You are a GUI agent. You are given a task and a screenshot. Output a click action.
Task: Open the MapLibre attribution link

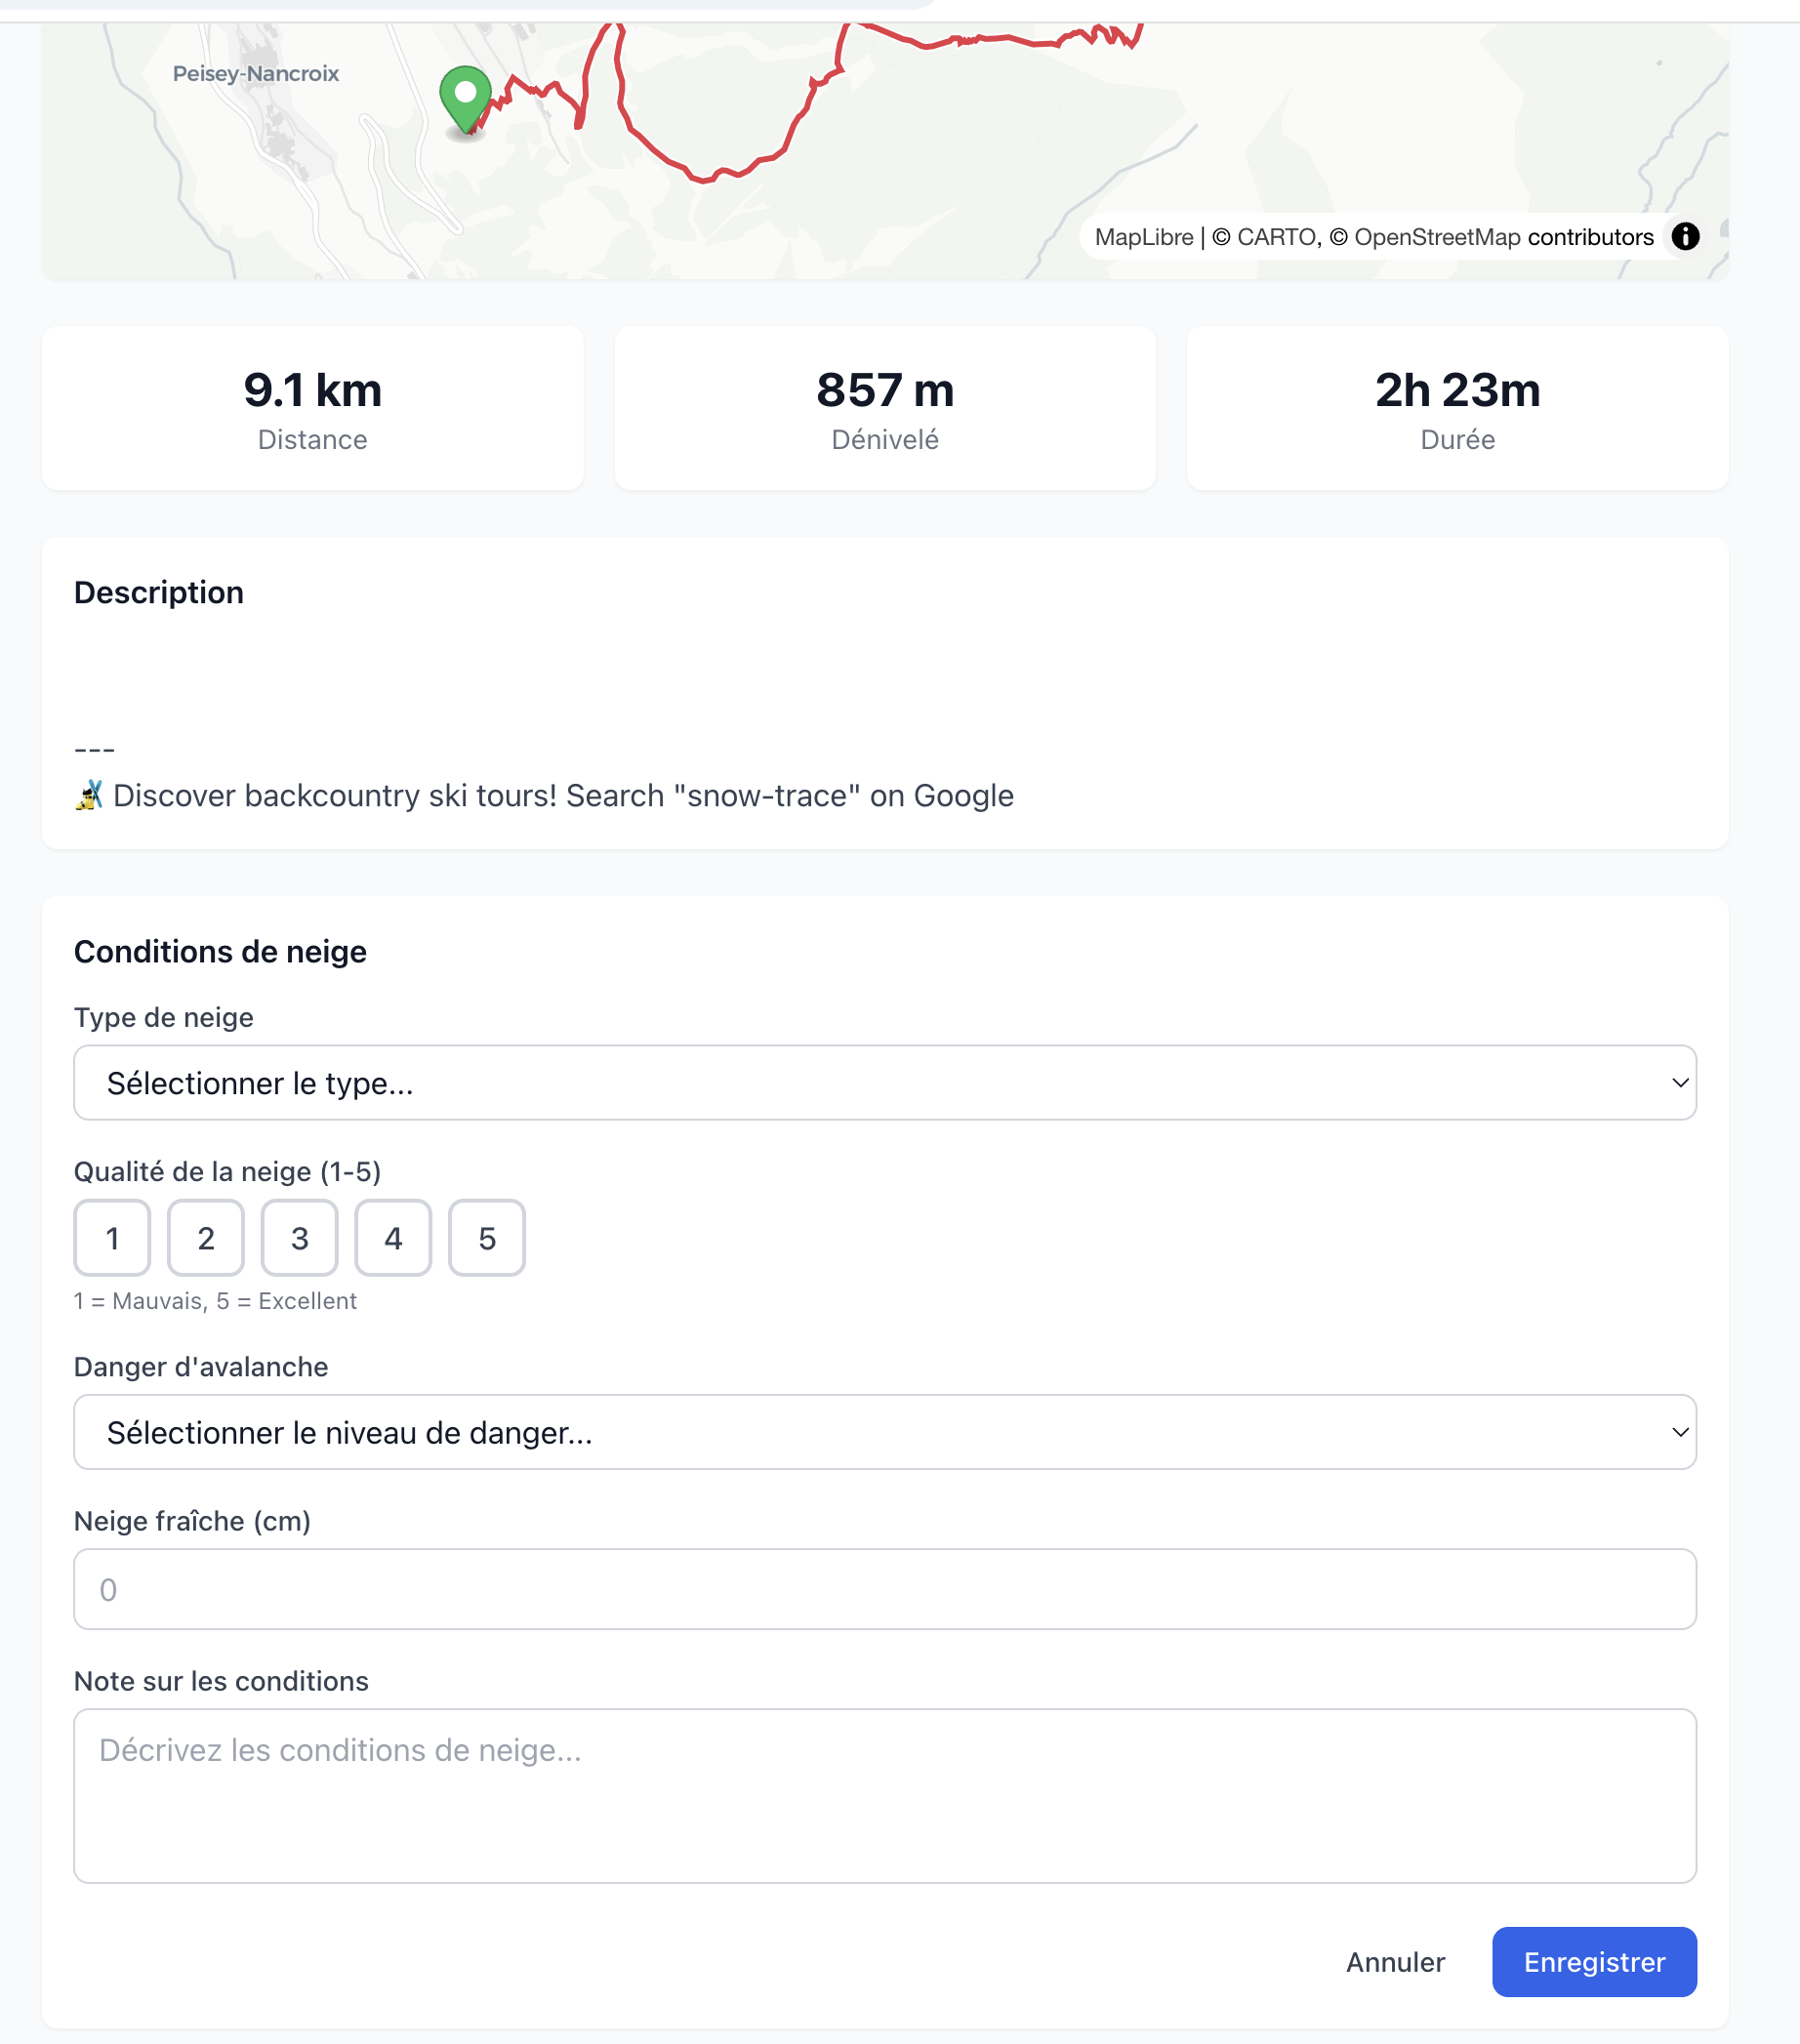point(1143,237)
